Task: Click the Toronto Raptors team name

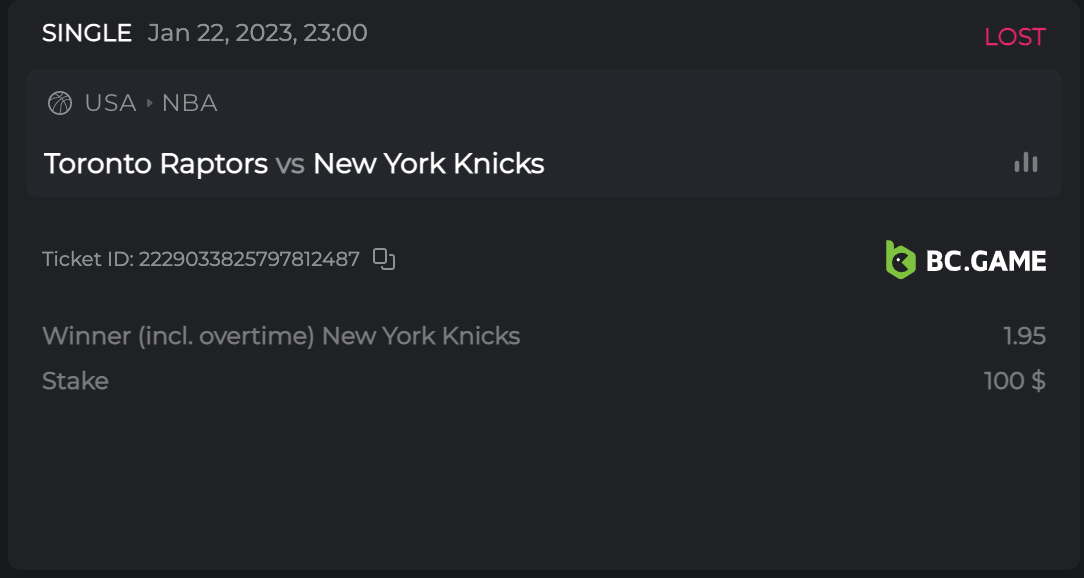Action: pos(156,163)
